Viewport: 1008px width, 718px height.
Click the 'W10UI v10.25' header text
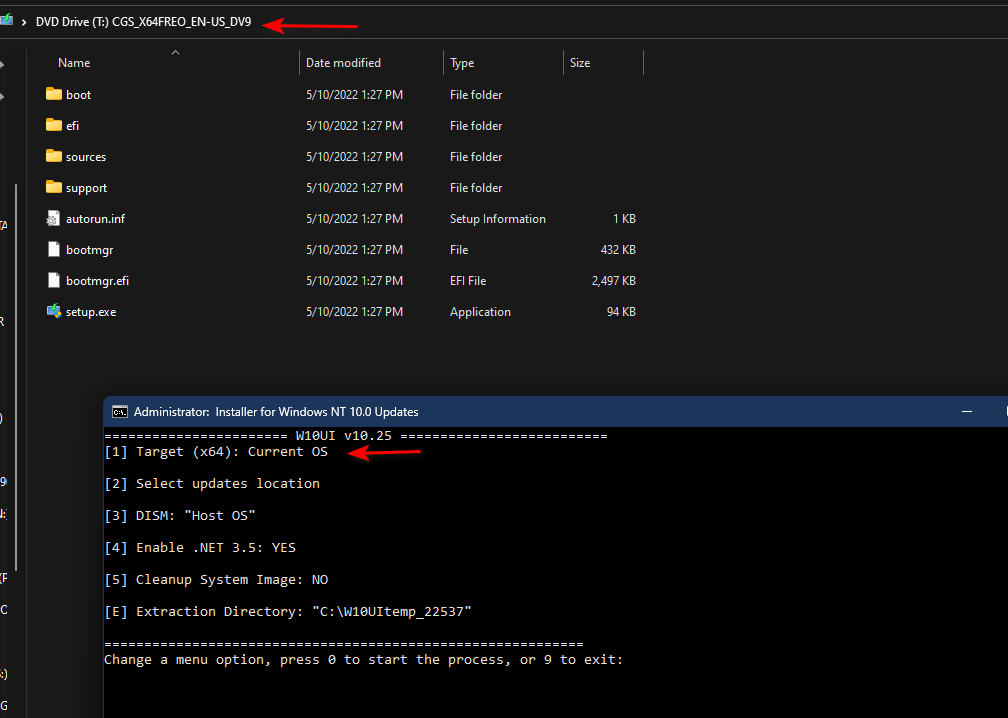344,436
